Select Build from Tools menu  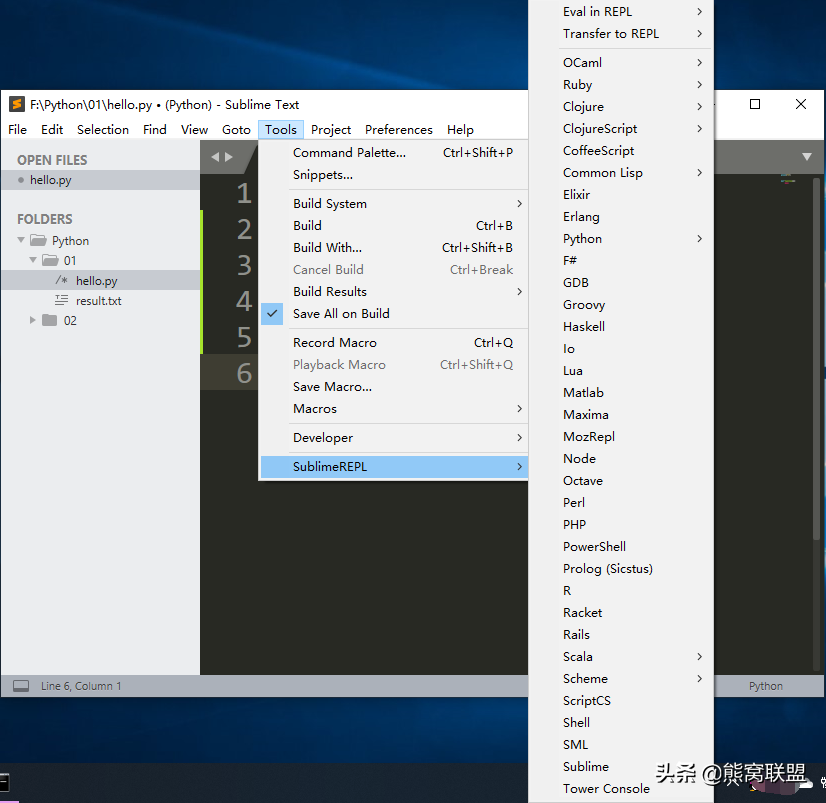pos(394,226)
